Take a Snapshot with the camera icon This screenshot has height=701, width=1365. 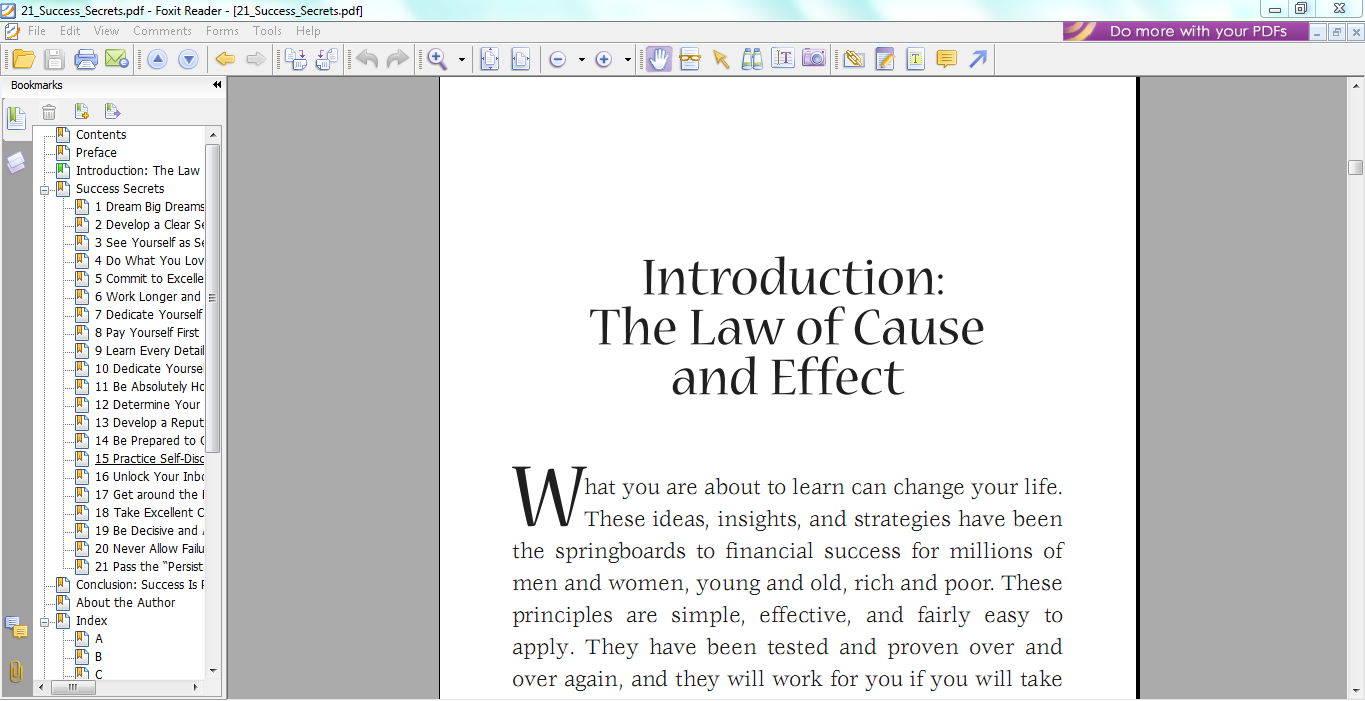coord(814,59)
